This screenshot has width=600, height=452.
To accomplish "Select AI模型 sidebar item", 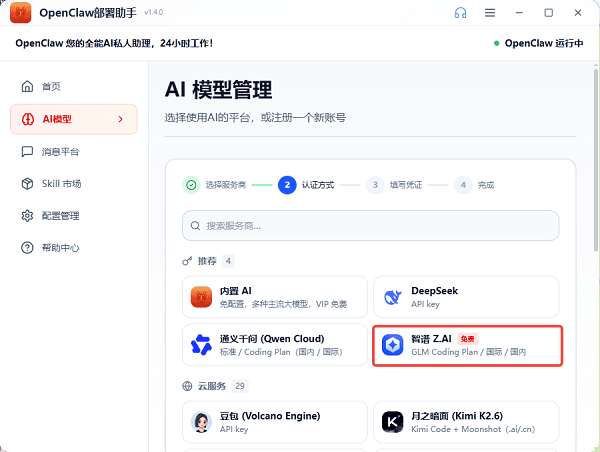I will pos(74,119).
